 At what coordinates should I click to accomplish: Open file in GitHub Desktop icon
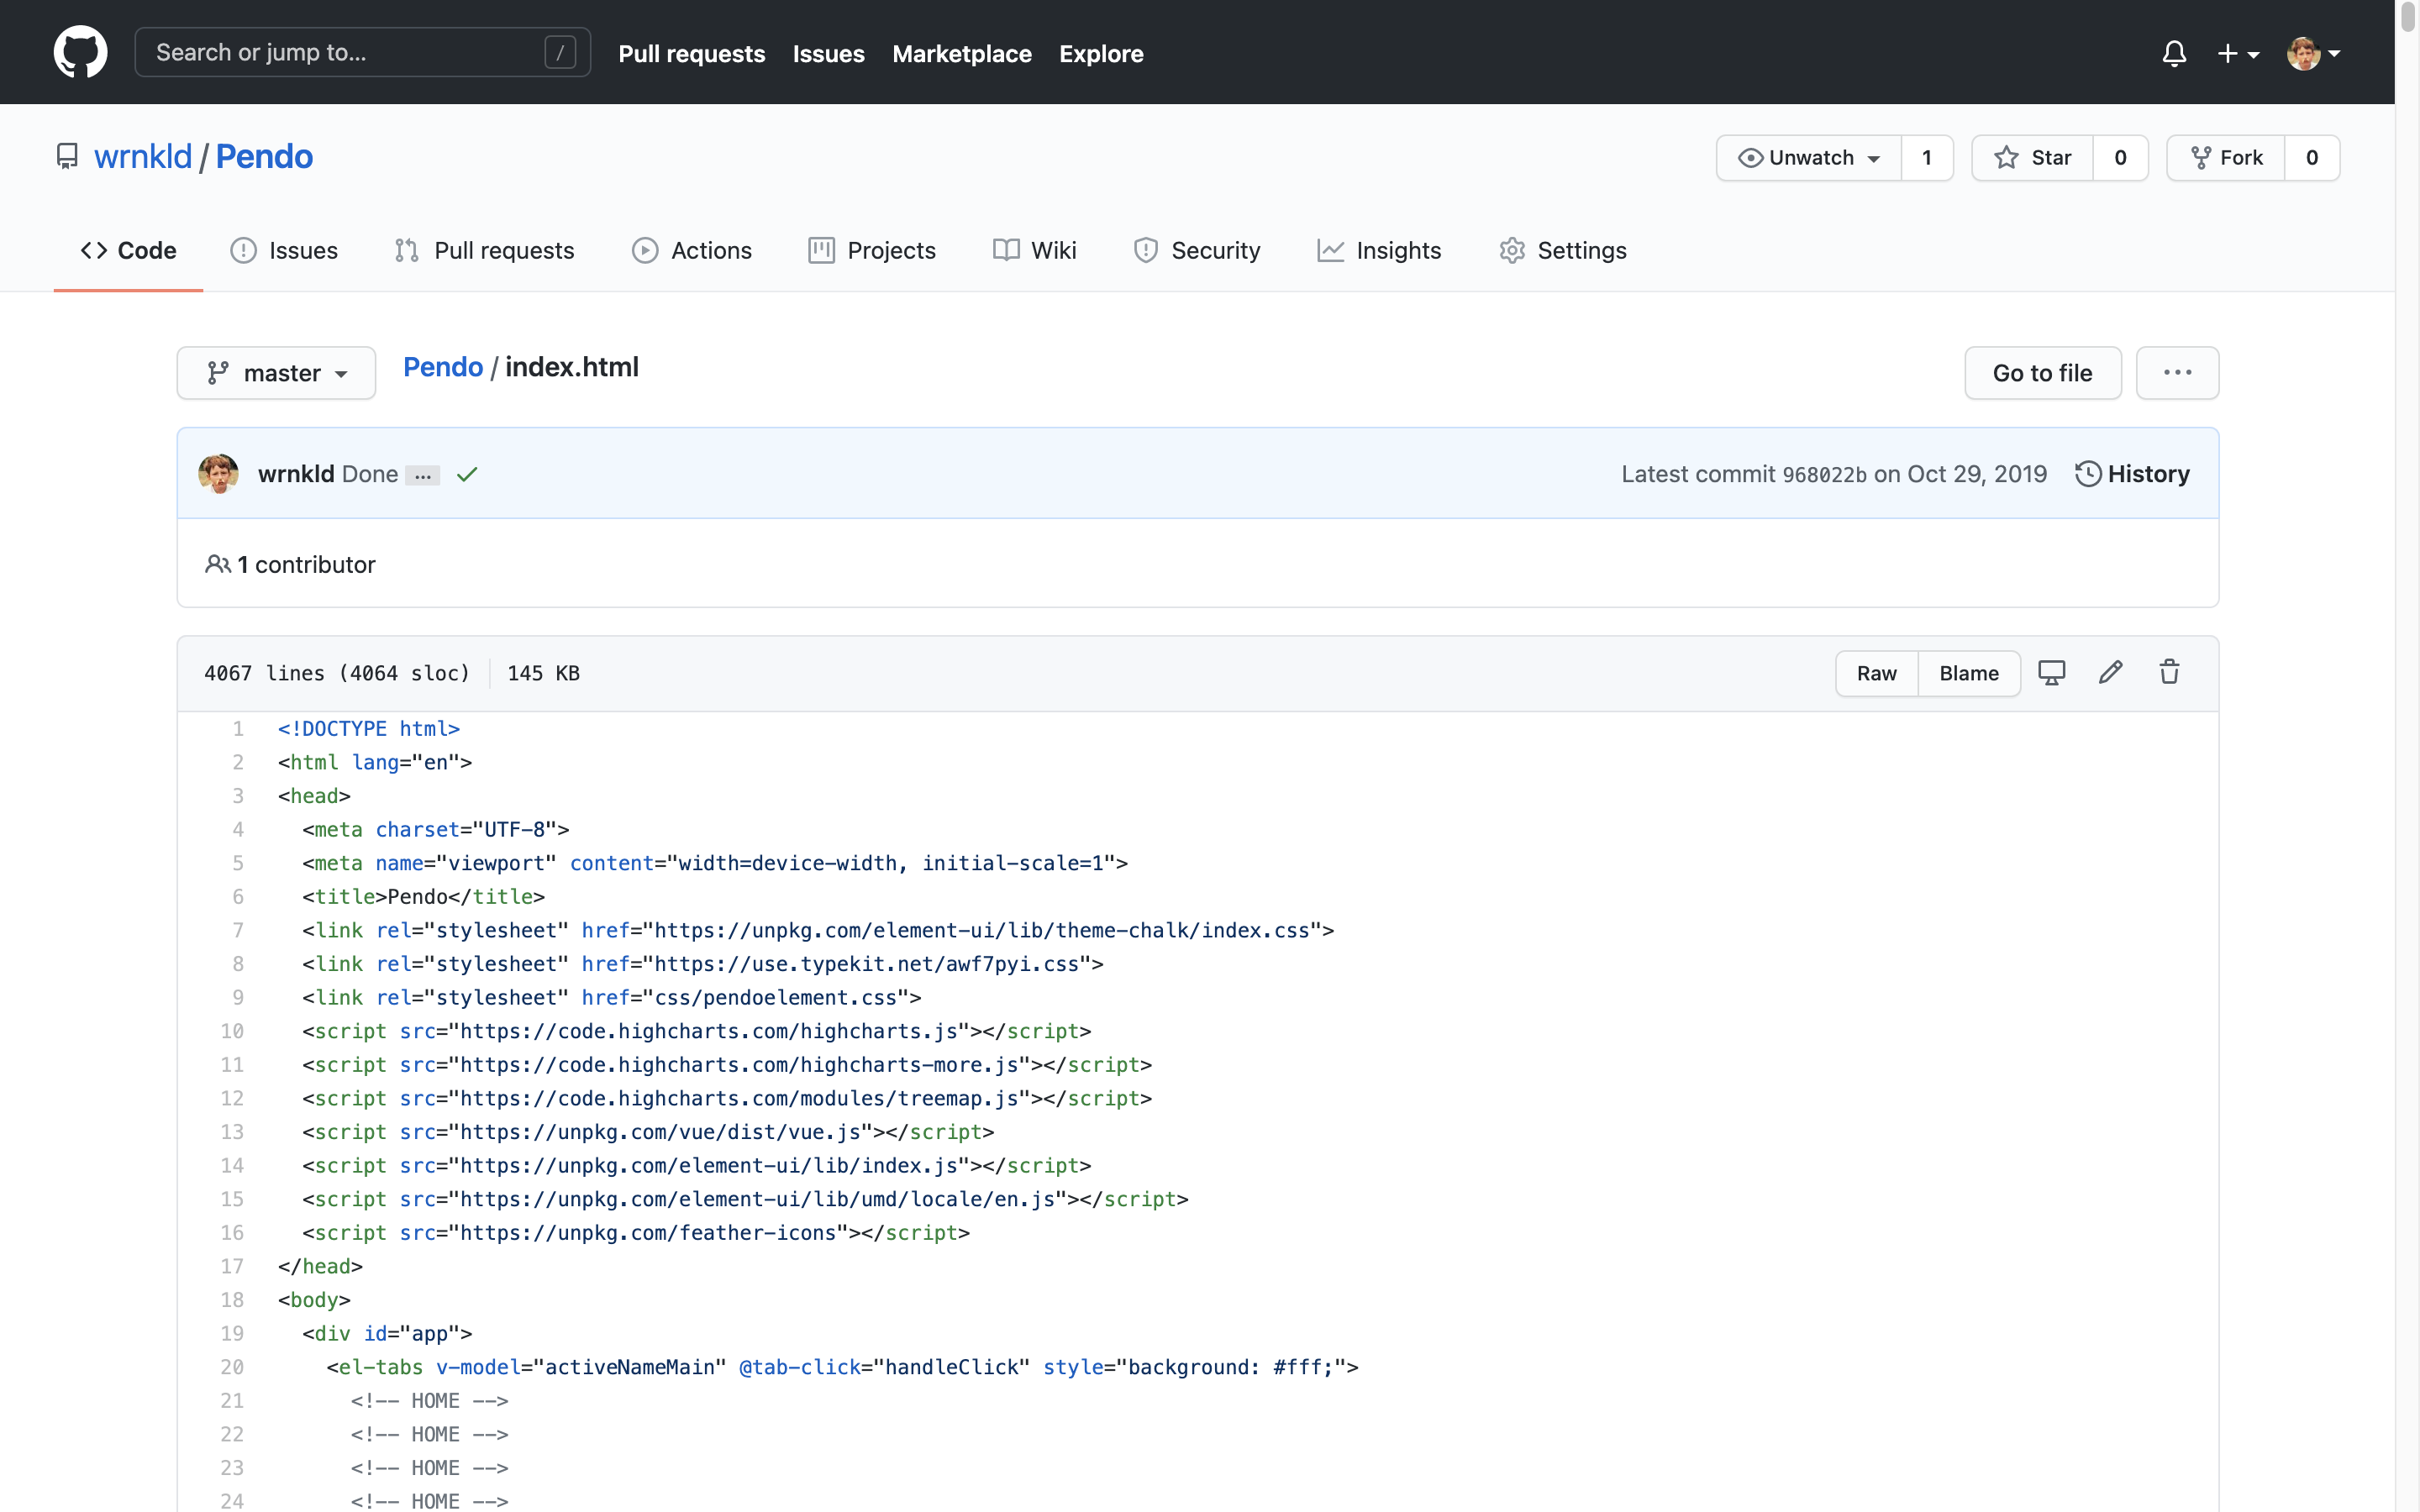[2052, 673]
